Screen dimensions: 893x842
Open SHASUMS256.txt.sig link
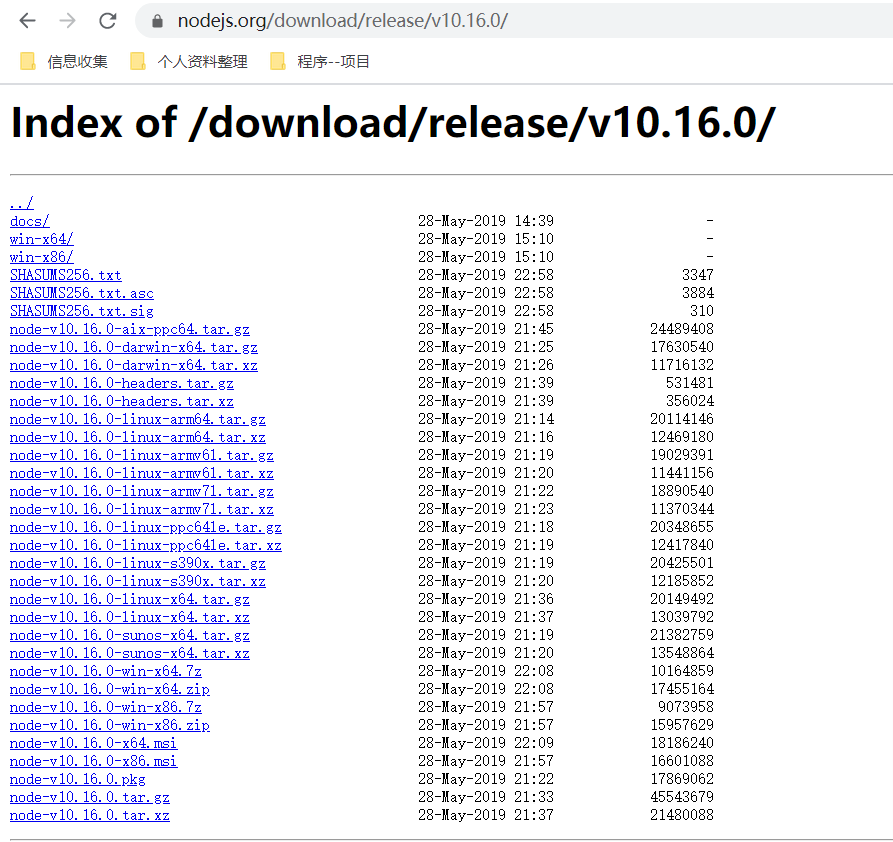point(81,311)
